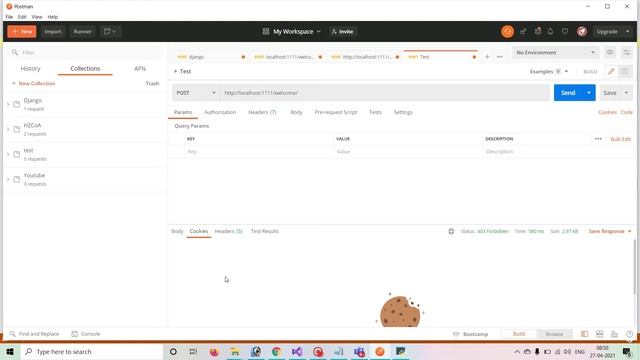Click the request URL field
This screenshot has height=360, width=640.
point(384,93)
